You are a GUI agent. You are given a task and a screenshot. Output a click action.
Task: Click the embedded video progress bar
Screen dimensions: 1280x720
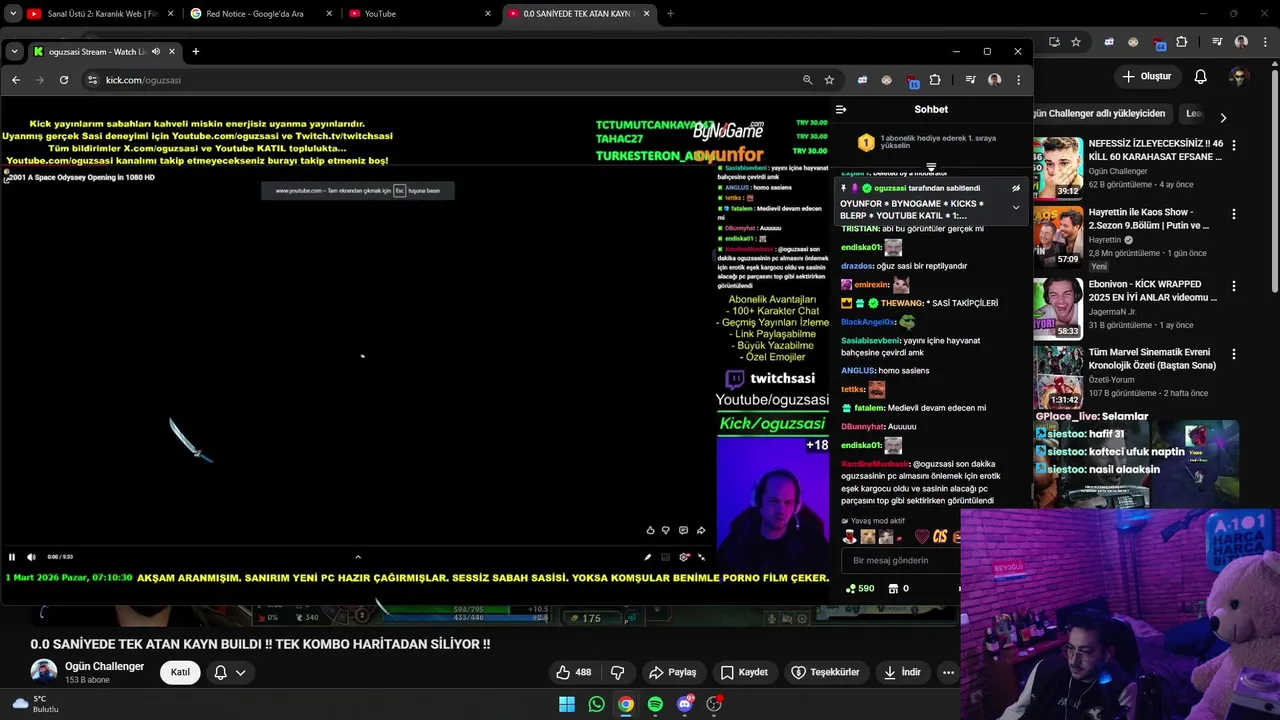pyautogui.click(x=356, y=546)
